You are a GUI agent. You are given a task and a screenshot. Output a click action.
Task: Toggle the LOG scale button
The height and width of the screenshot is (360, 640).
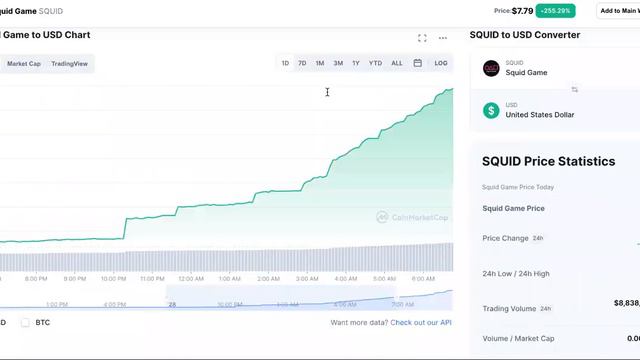pos(441,63)
